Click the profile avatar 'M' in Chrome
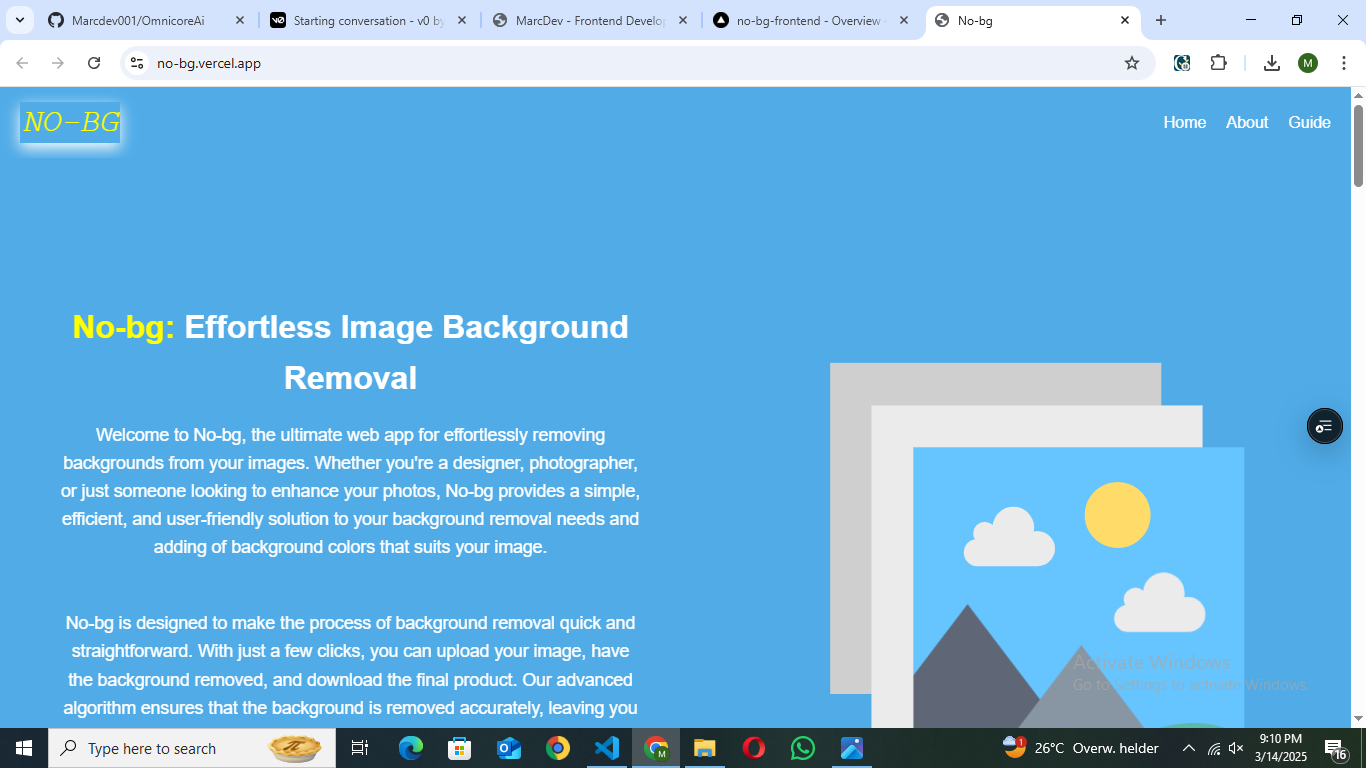 click(x=1308, y=62)
